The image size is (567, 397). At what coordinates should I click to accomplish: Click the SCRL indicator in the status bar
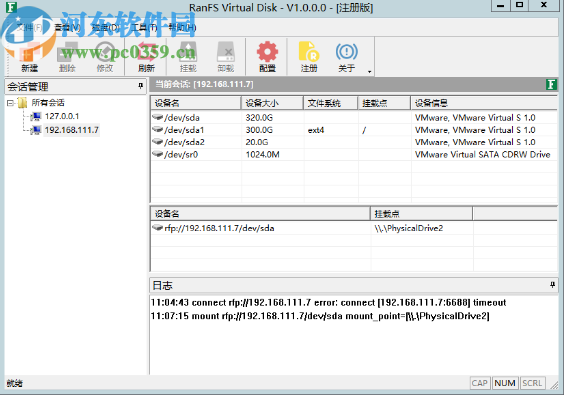click(532, 383)
